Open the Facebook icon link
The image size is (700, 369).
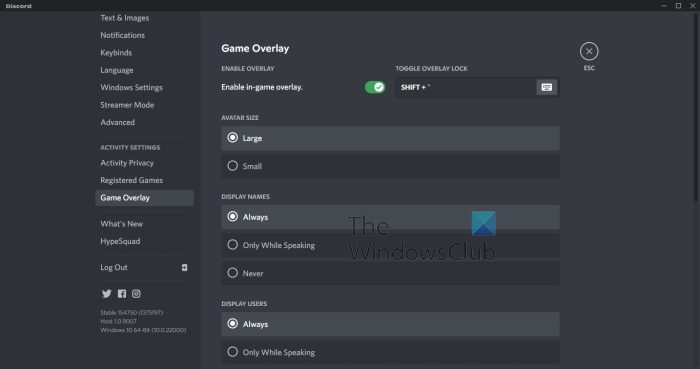point(122,294)
